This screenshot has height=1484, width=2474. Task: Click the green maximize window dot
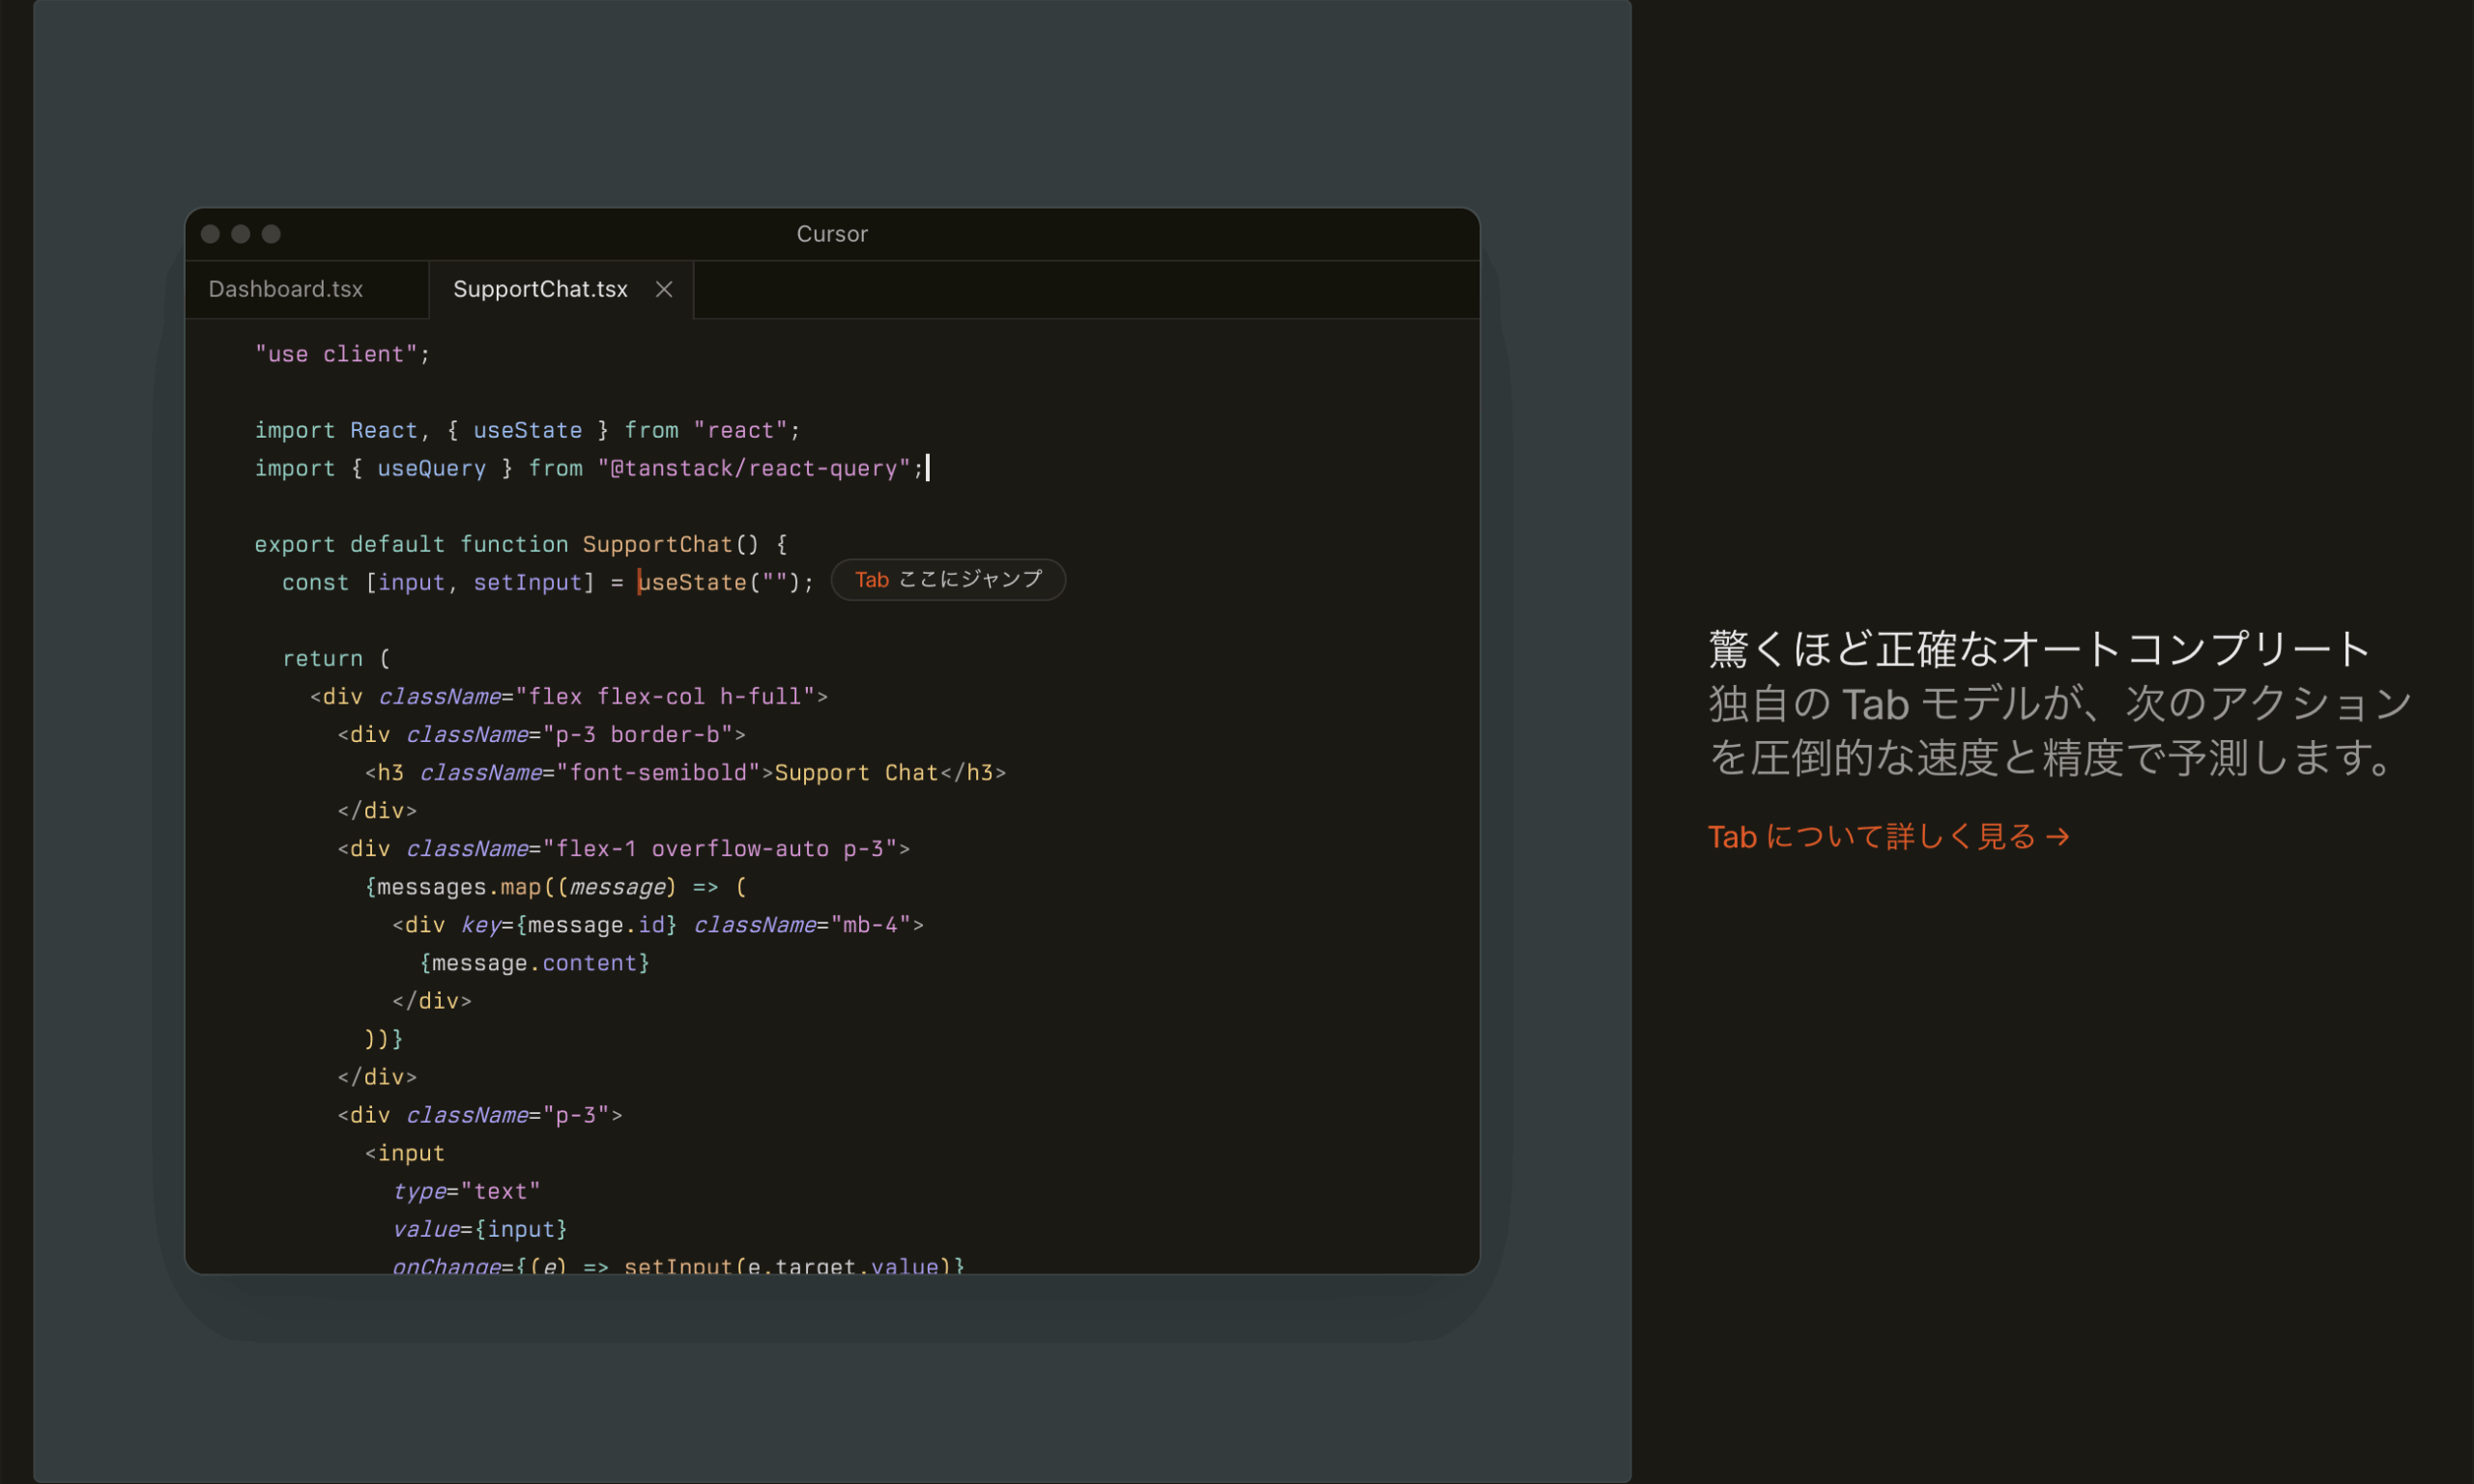pyautogui.click(x=271, y=233)
